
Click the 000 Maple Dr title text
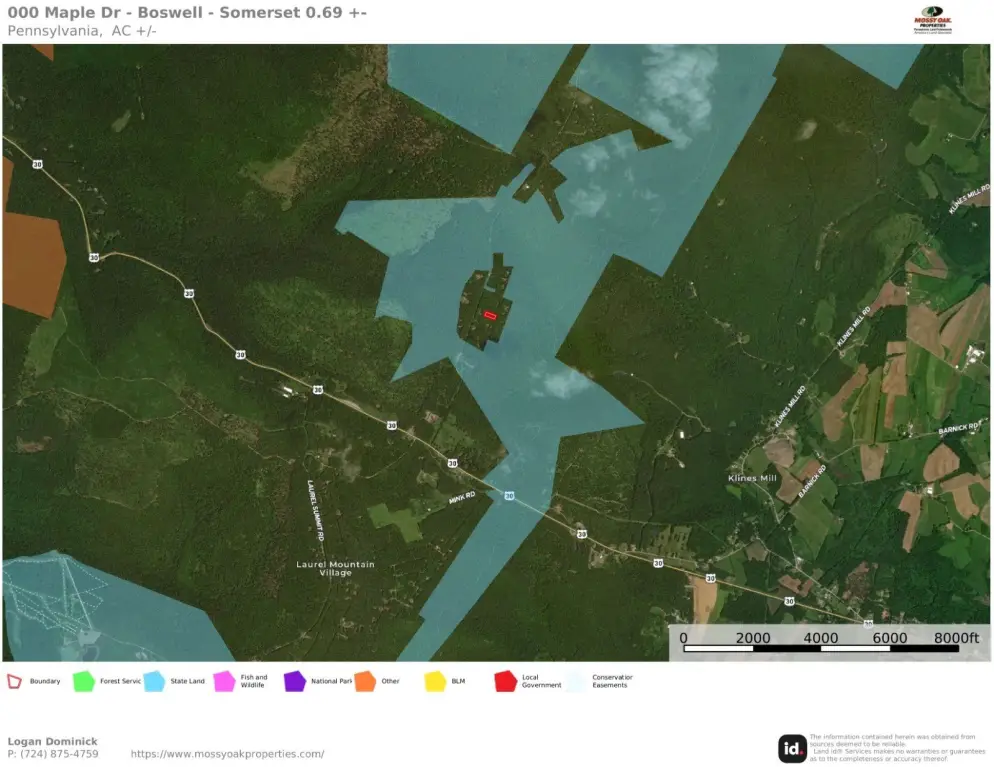pos(187,13)
